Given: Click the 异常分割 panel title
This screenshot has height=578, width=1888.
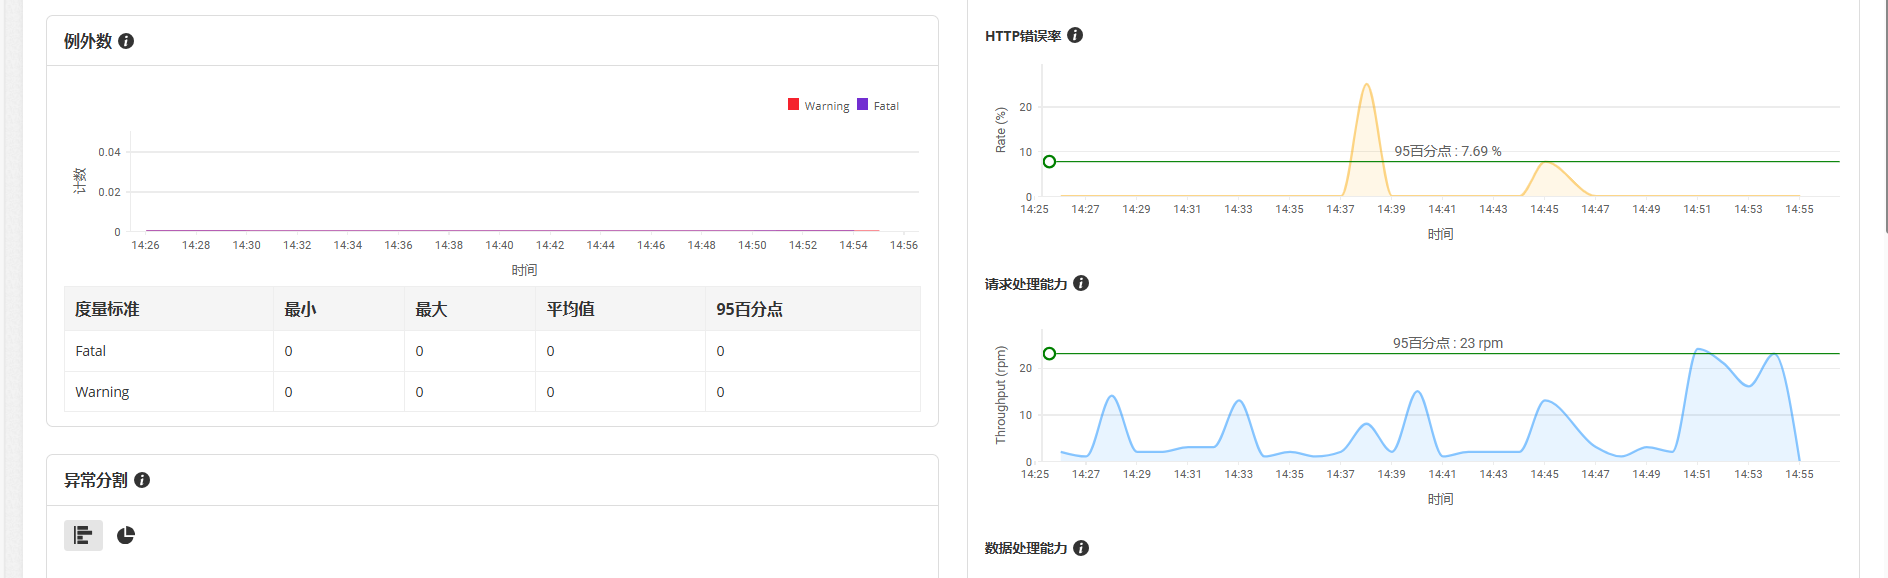Looking at the screenshot, I should tap(96, 480).
